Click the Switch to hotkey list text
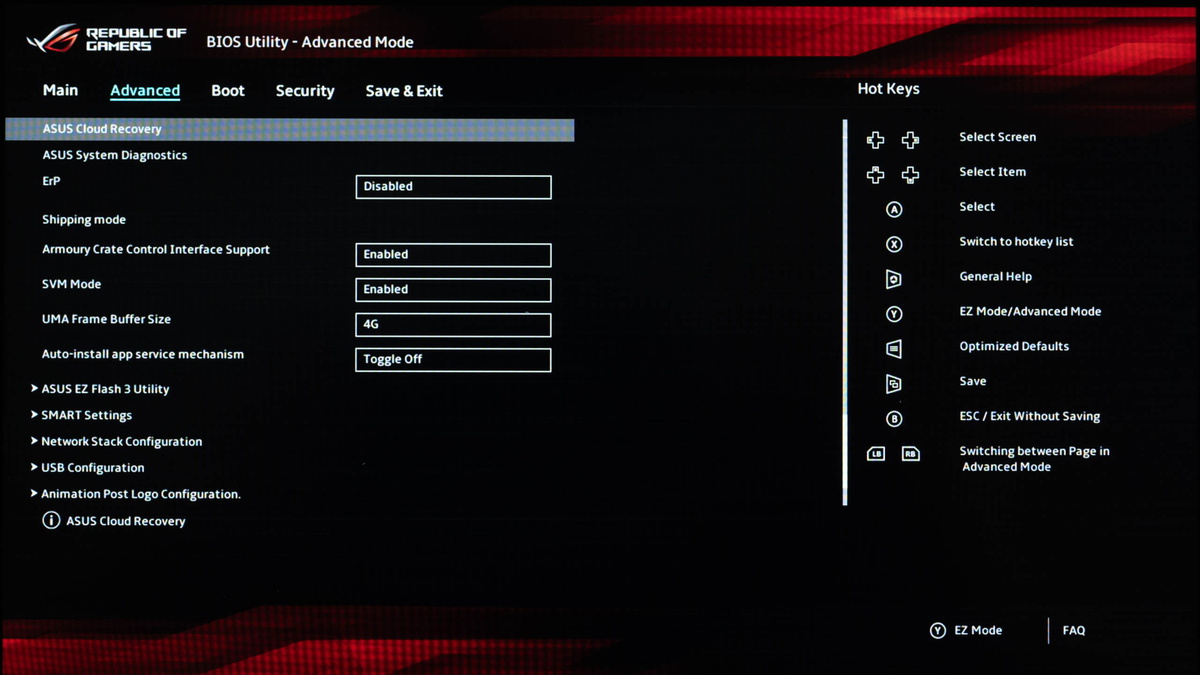This screenshot has width=1200, height=675. pyautogui.click(x=1016, y=242)
